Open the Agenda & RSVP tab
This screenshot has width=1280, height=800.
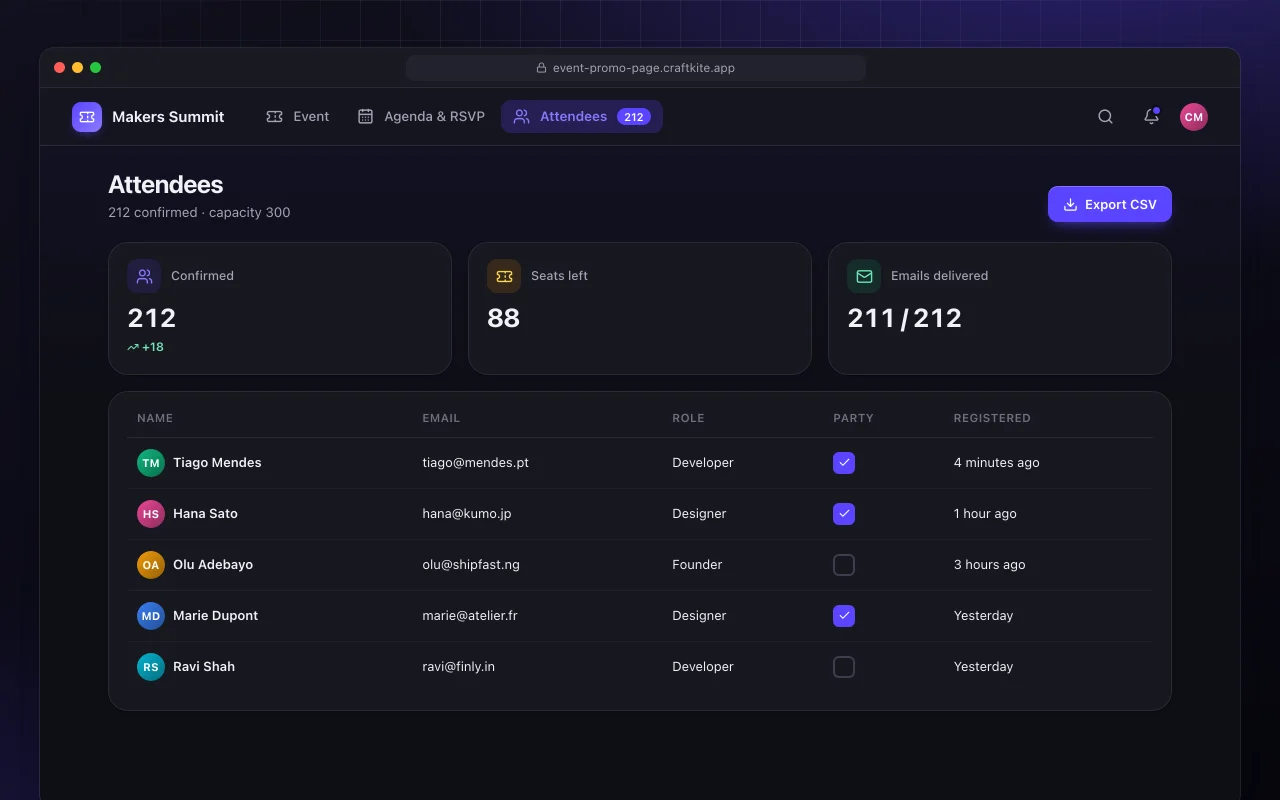click(421, 117)
